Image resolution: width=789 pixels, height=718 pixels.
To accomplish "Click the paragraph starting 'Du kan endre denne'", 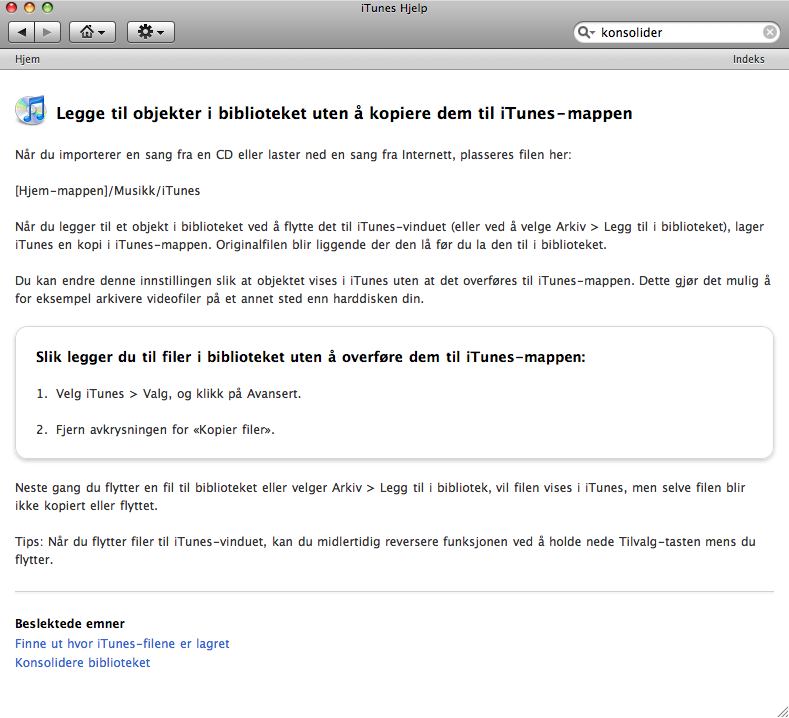I will click(392, 289).
